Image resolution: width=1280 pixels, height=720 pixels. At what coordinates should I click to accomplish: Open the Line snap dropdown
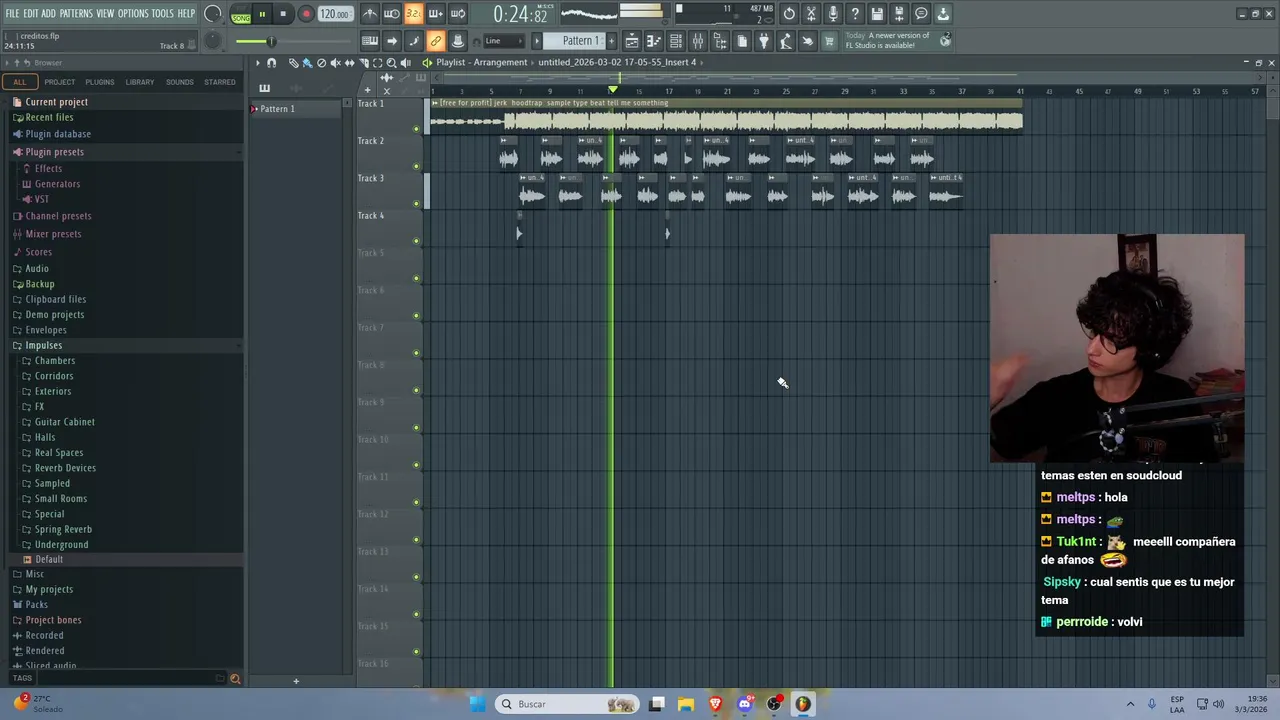[503, 41]
